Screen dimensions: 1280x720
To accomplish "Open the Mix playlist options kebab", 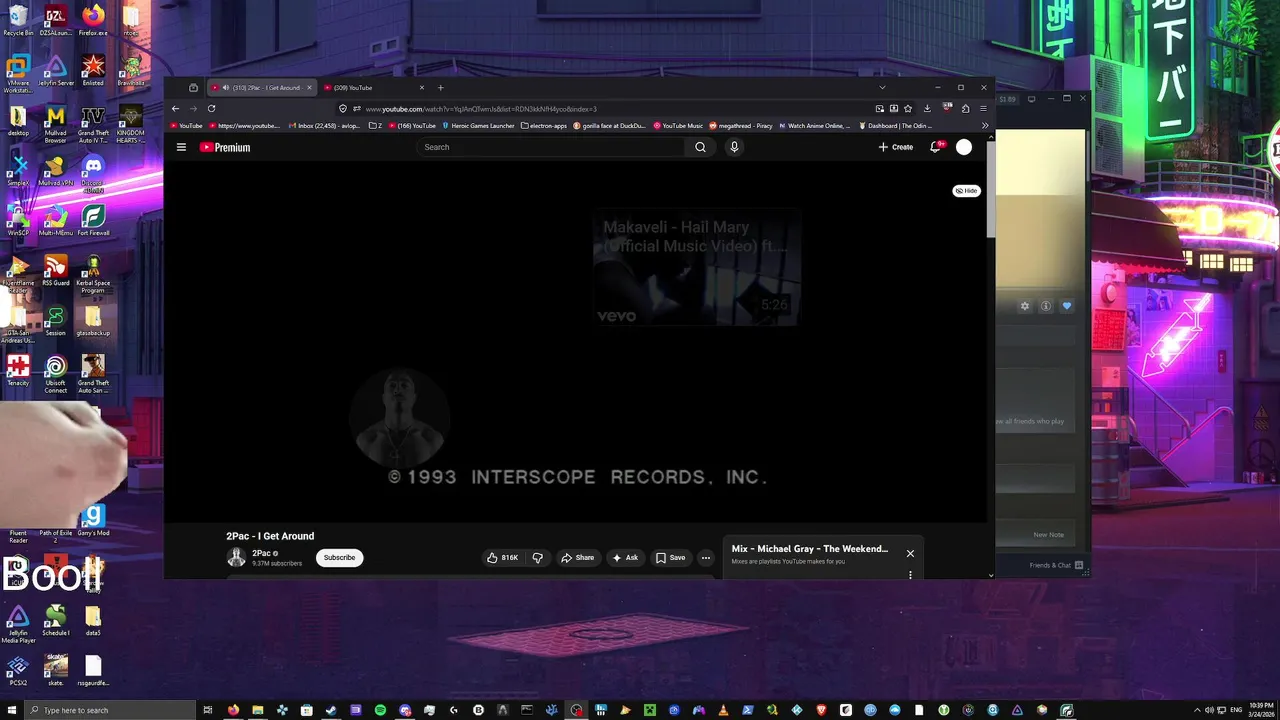I will tap(910, 575).
